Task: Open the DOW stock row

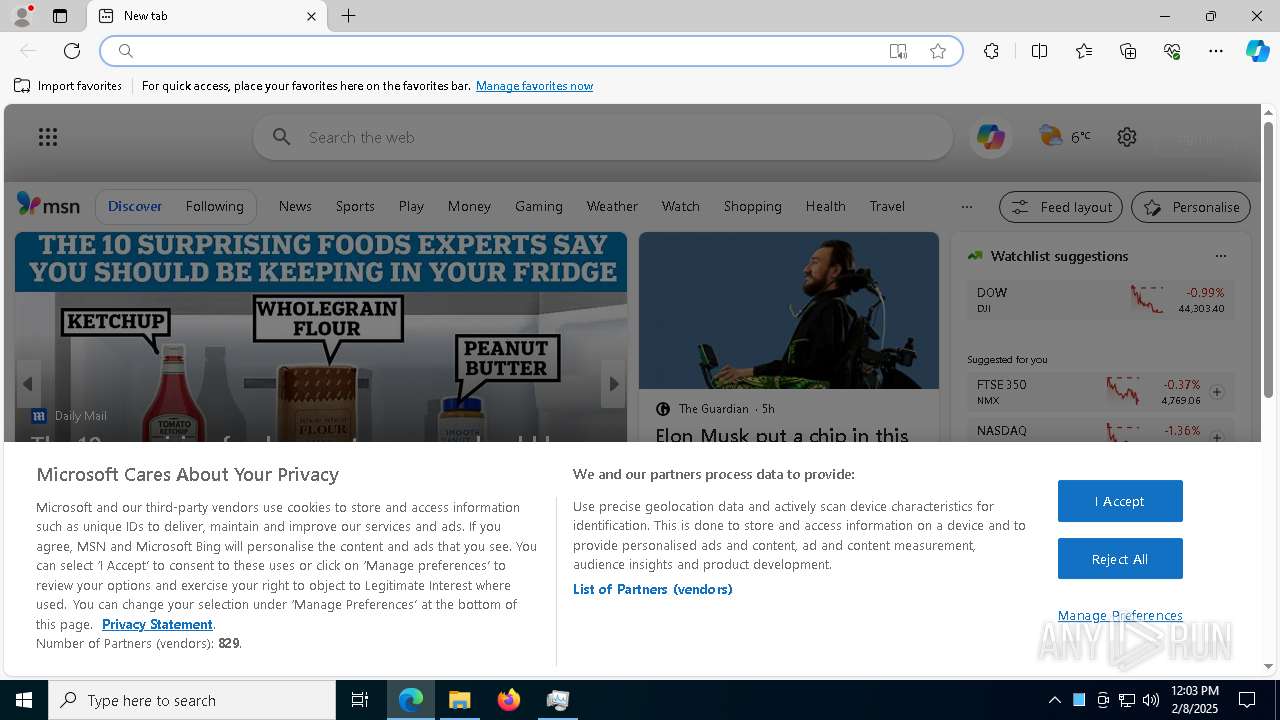Action: click(x=1101, y=300)
